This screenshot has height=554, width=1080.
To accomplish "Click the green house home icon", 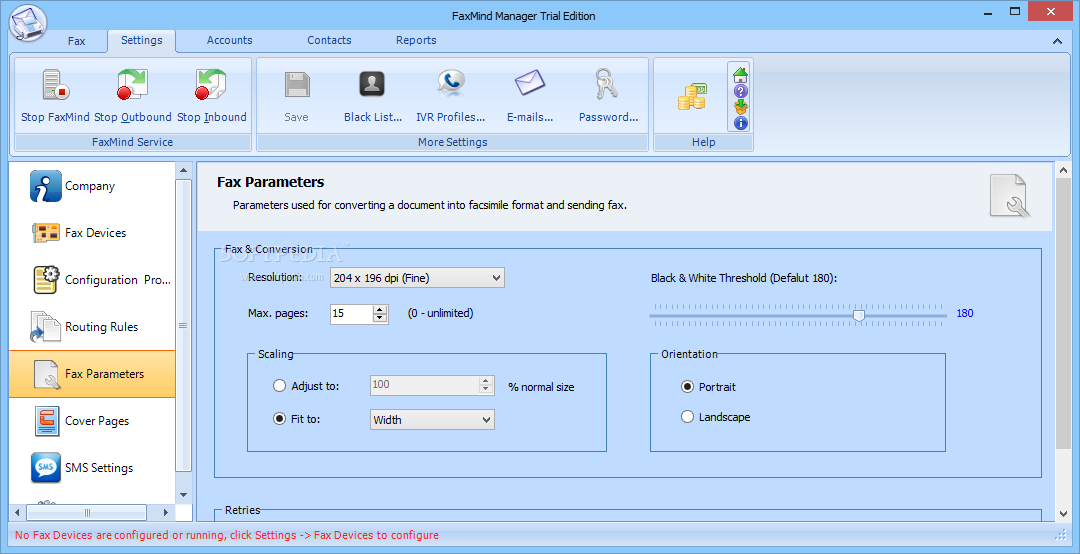I will 740,74.
